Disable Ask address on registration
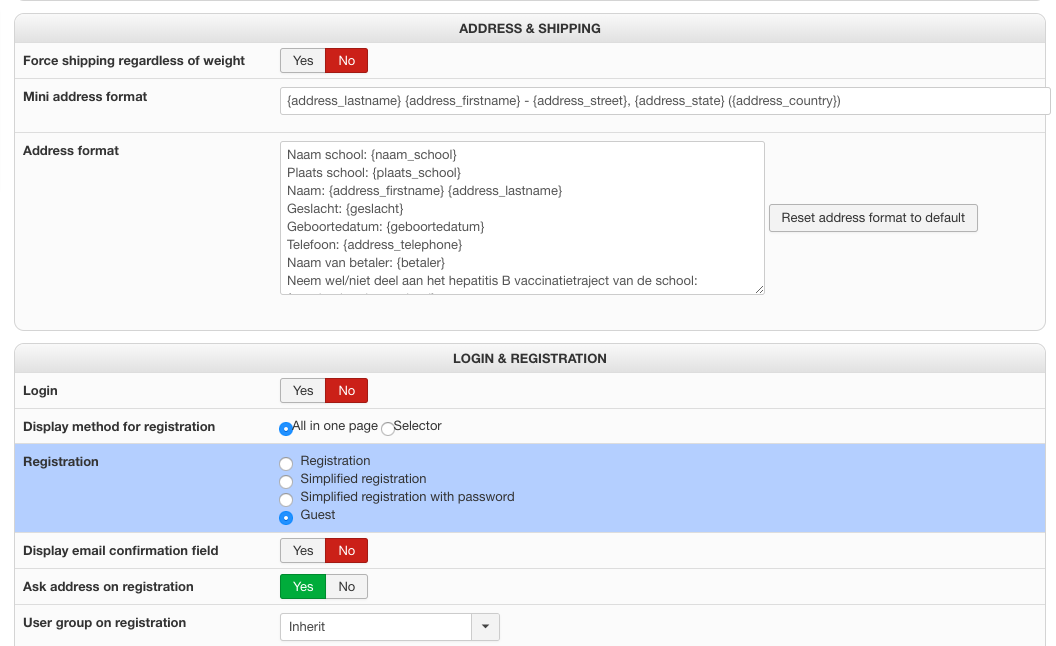The width and height of the screenshot is (1056, 646). pyautogui.click(x=347, y=587)
